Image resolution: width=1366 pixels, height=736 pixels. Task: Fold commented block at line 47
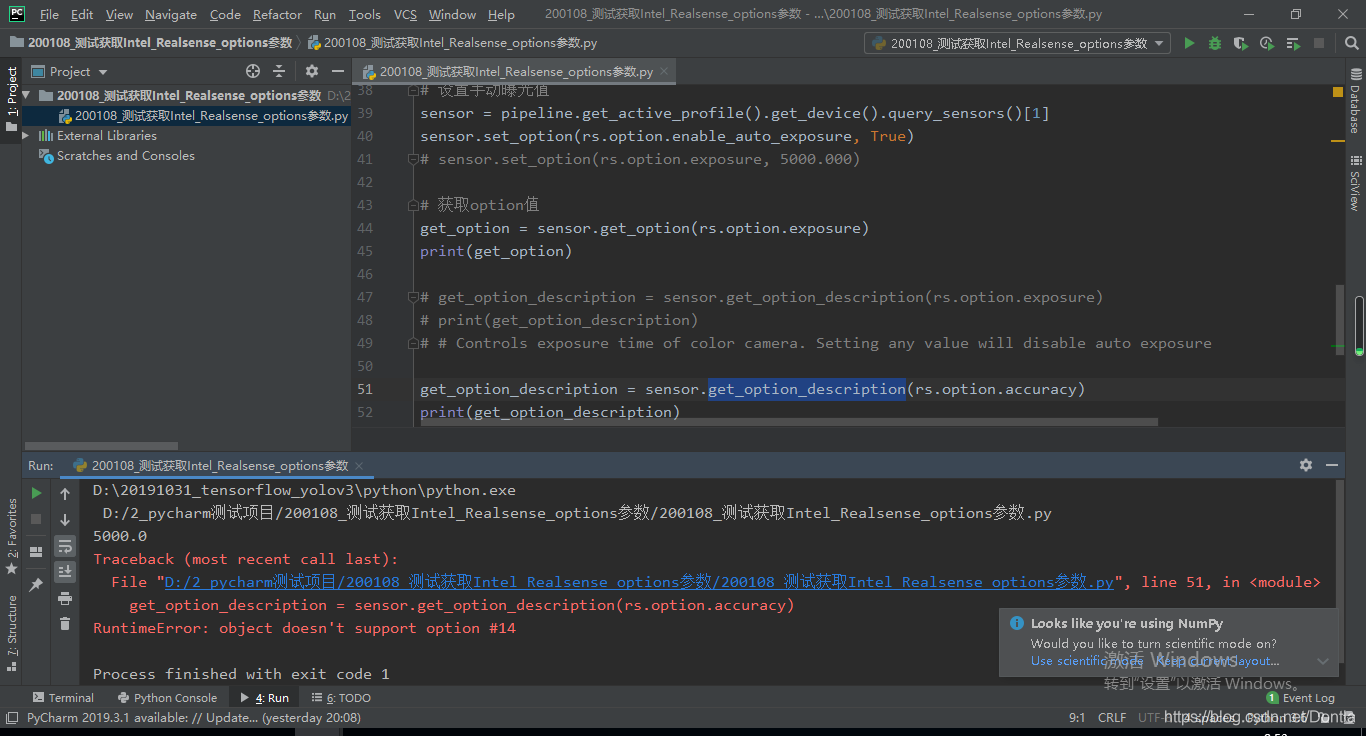point(412,297)
